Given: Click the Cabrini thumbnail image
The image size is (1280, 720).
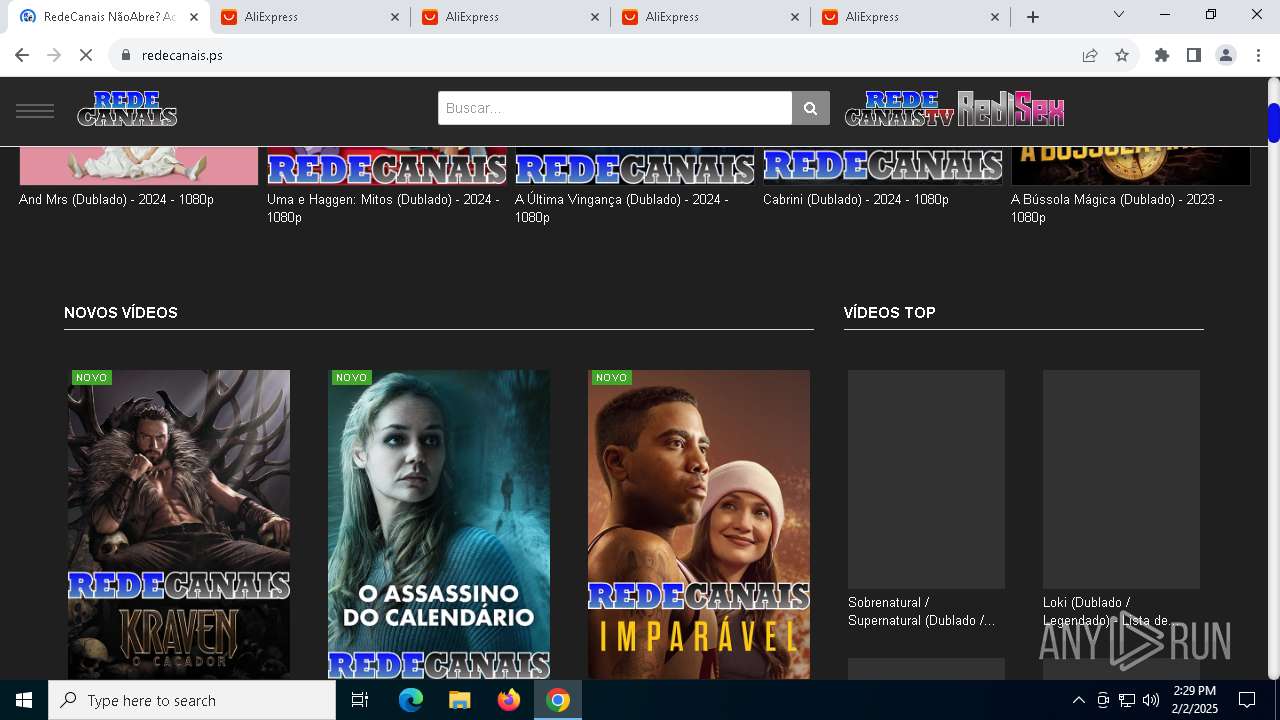Looking at the screenshot, I should [883, 166].
